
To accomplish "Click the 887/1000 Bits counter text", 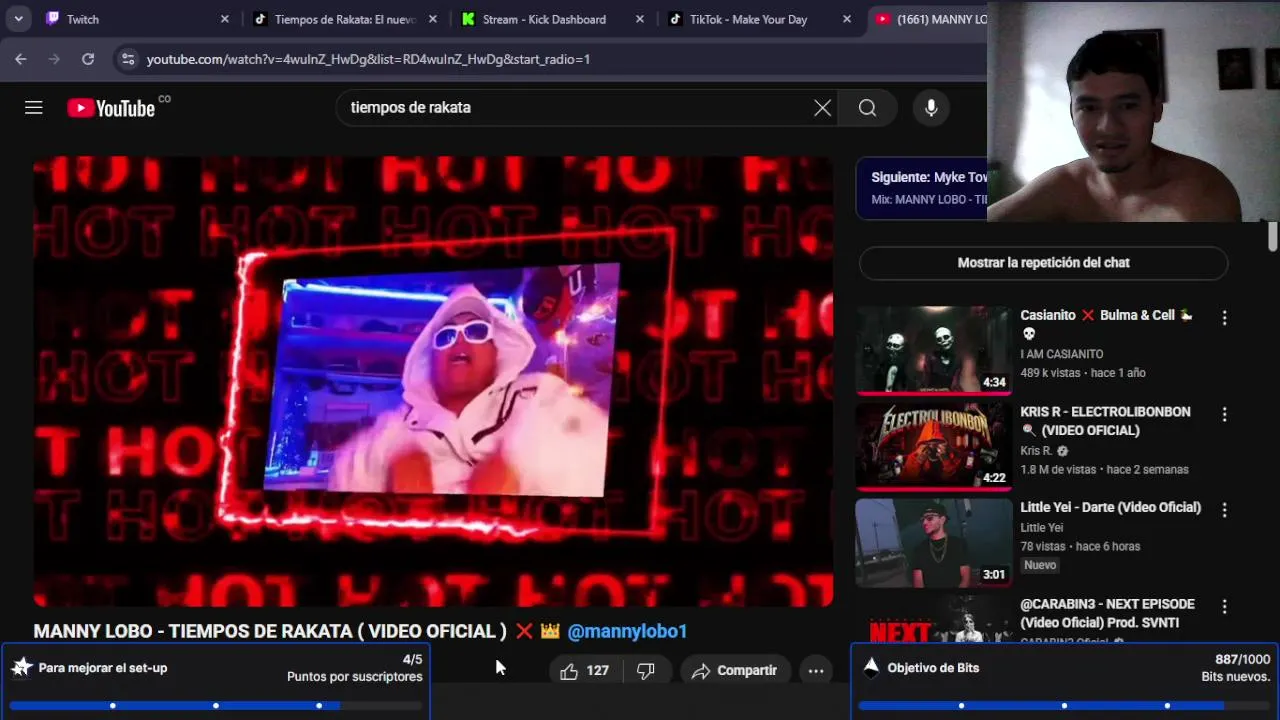I will pyautogui.click(x=1243, y=660).
